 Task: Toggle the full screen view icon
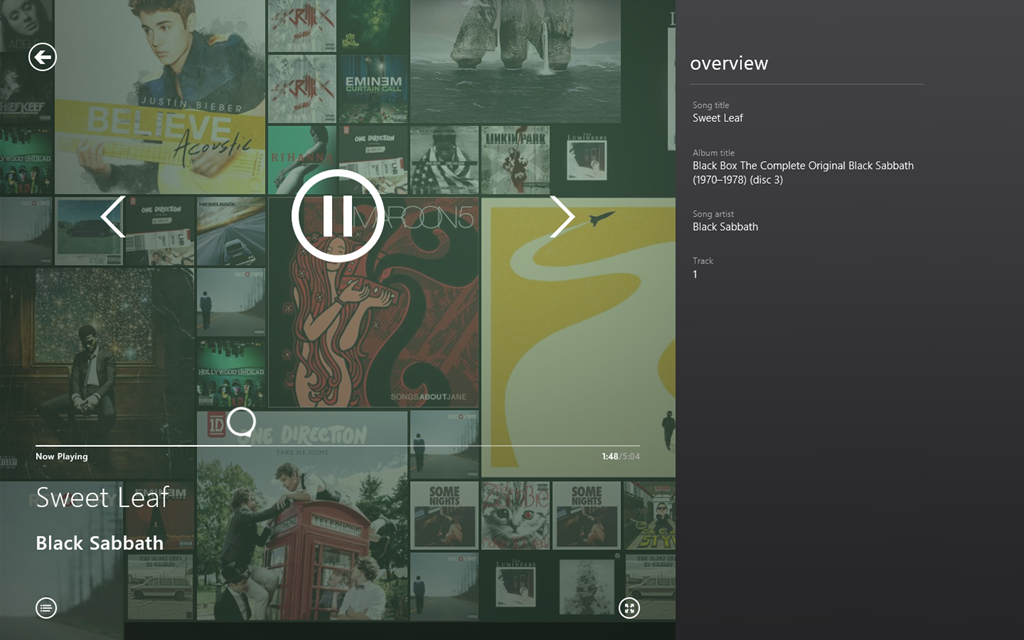click(629, 608)
